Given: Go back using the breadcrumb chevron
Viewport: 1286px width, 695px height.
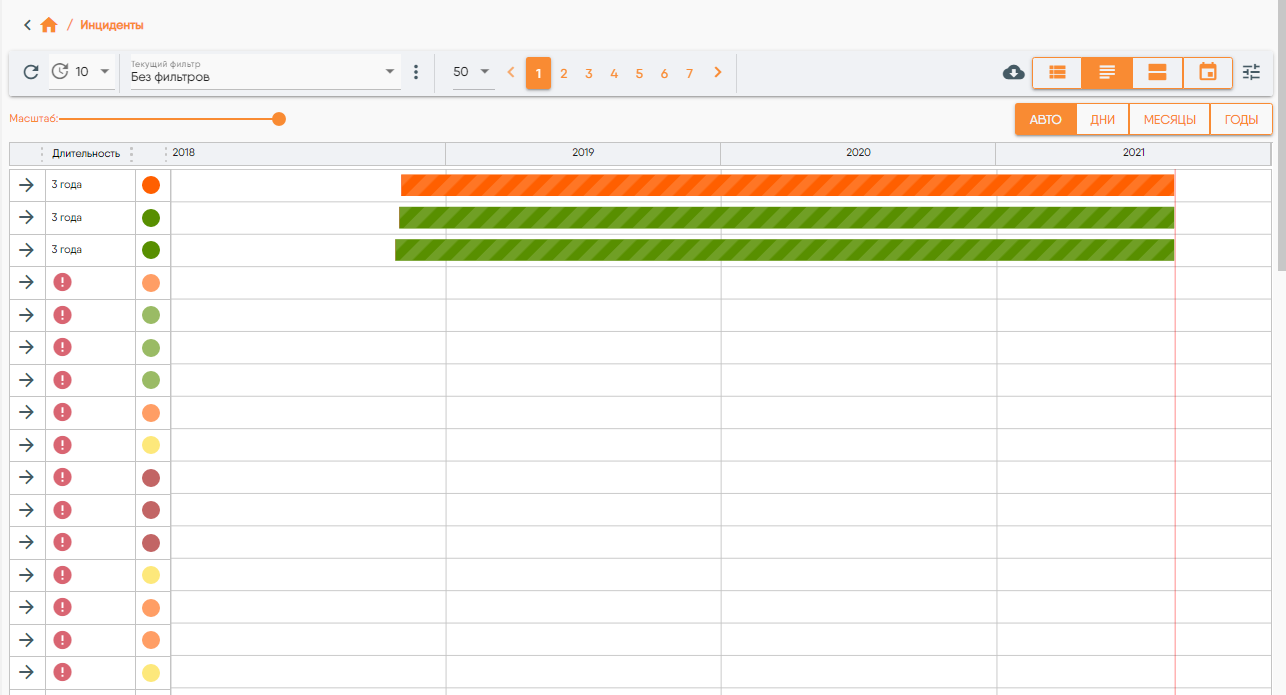Looking at the screenshot, I should click(x=27, y=25).
